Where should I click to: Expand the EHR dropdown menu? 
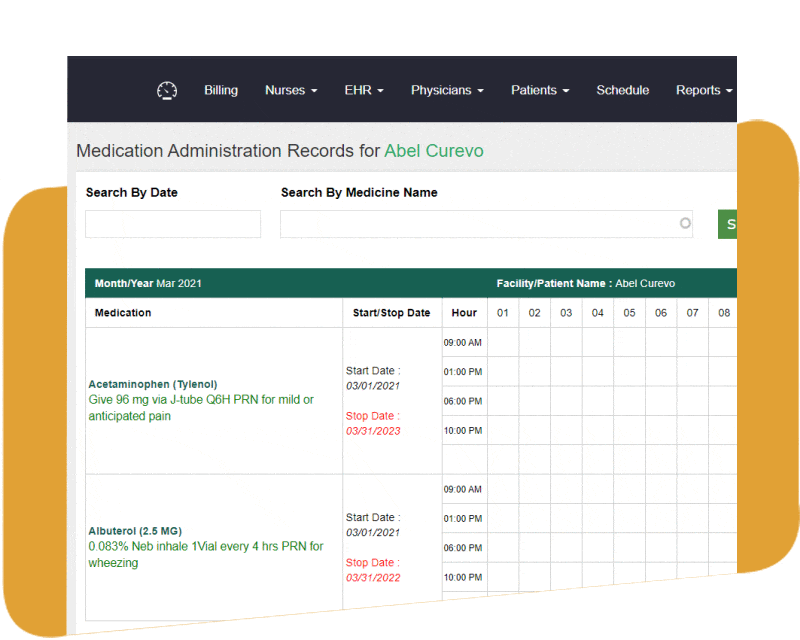pos(364,90)
